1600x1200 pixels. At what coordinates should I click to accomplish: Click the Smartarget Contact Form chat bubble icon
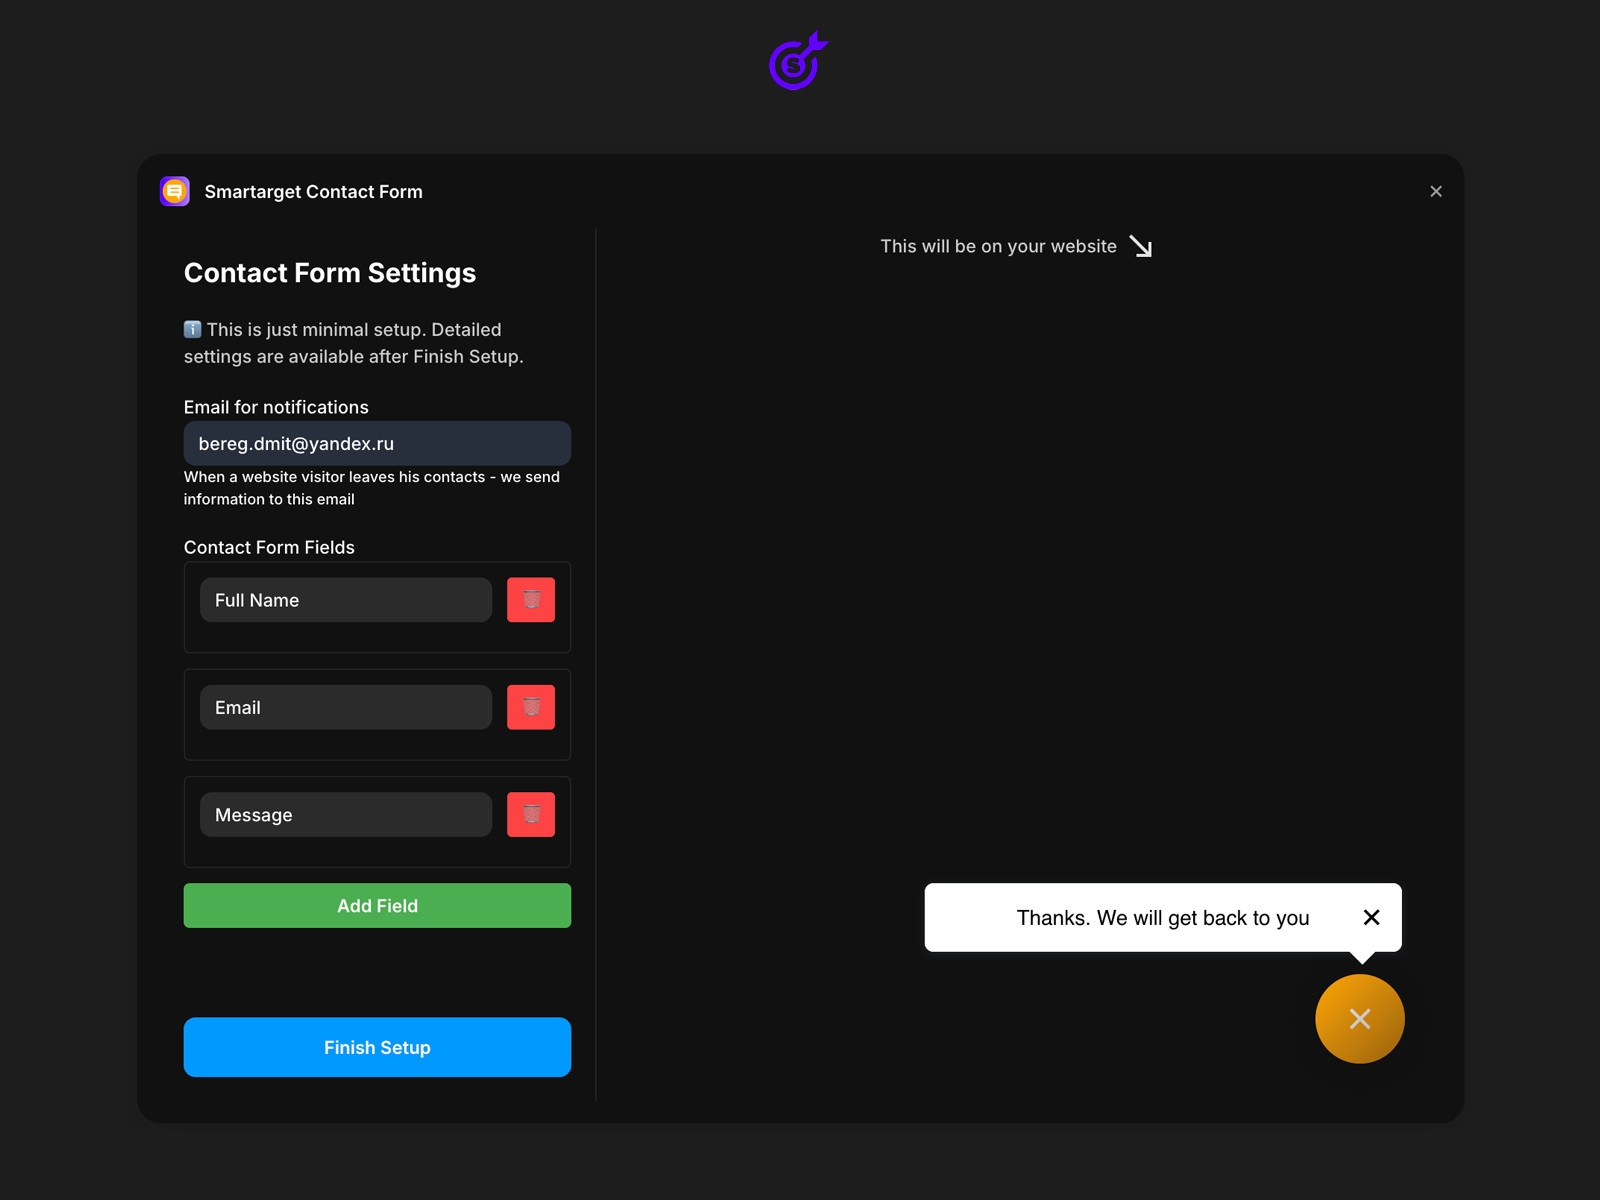coord(174,191)
